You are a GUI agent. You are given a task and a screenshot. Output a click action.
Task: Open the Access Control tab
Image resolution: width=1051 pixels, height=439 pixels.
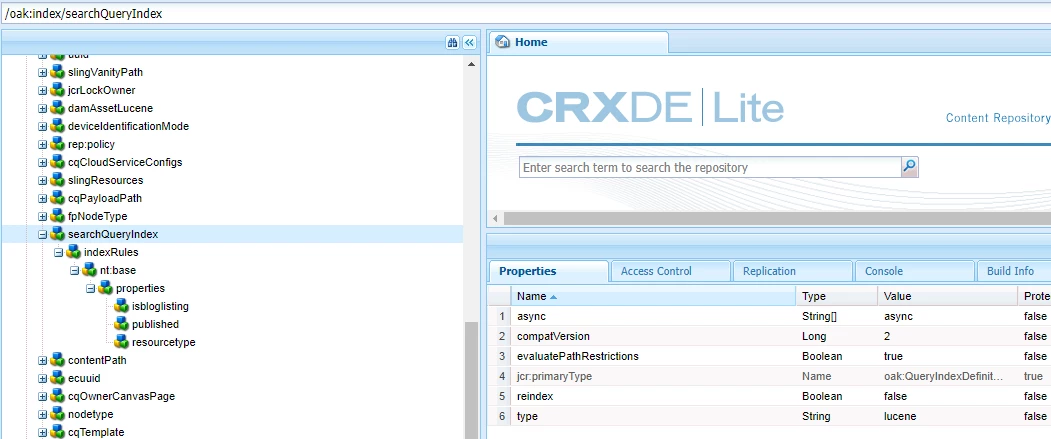(670, 271)
